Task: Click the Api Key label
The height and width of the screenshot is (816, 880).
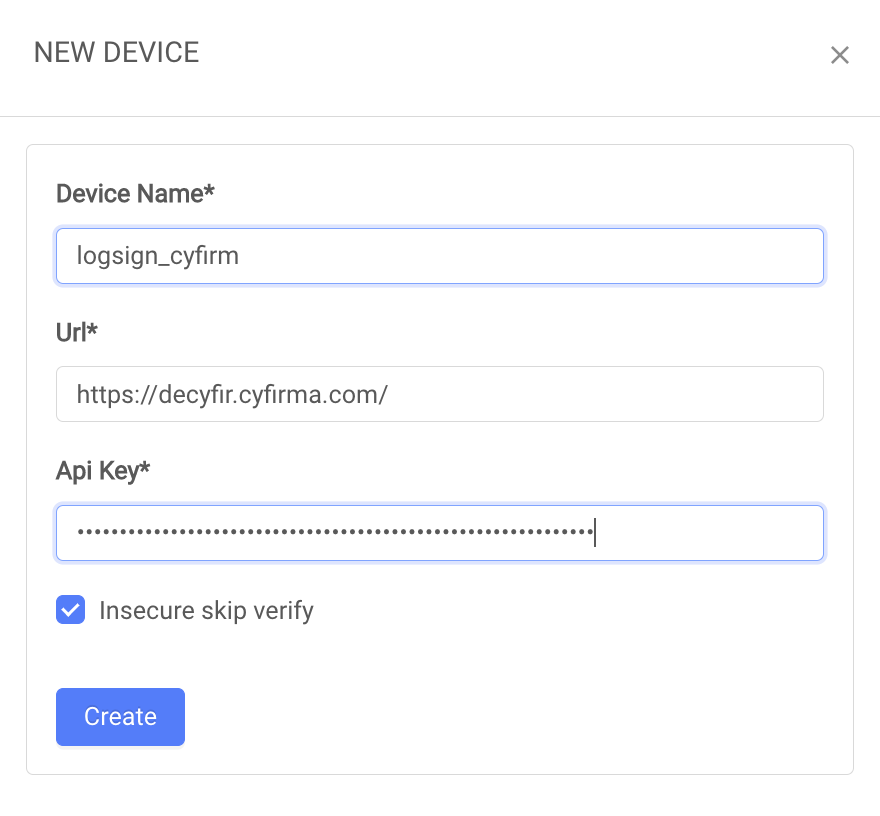Action: pyautogui.click(x=103, y=470)
